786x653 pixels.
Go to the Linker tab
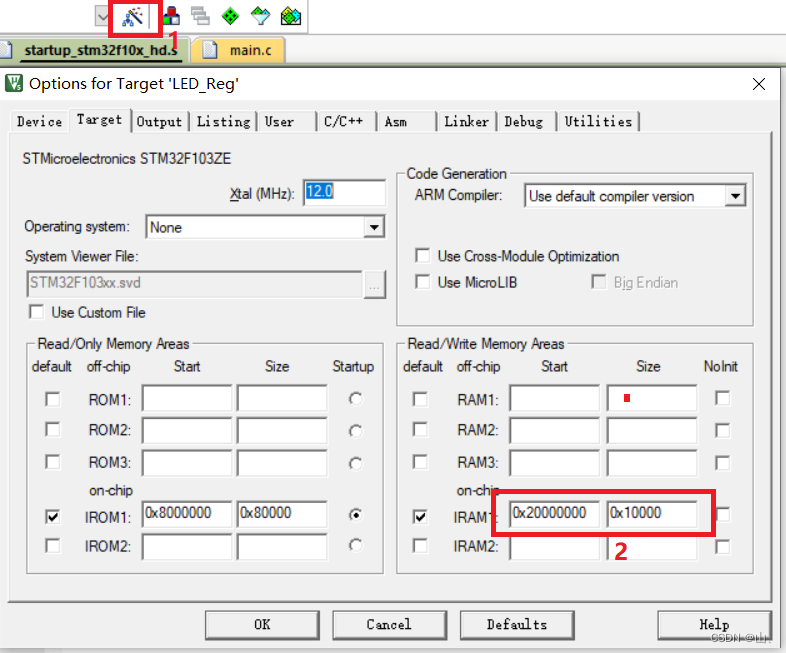pyautogui.click(x=466, y=122)
